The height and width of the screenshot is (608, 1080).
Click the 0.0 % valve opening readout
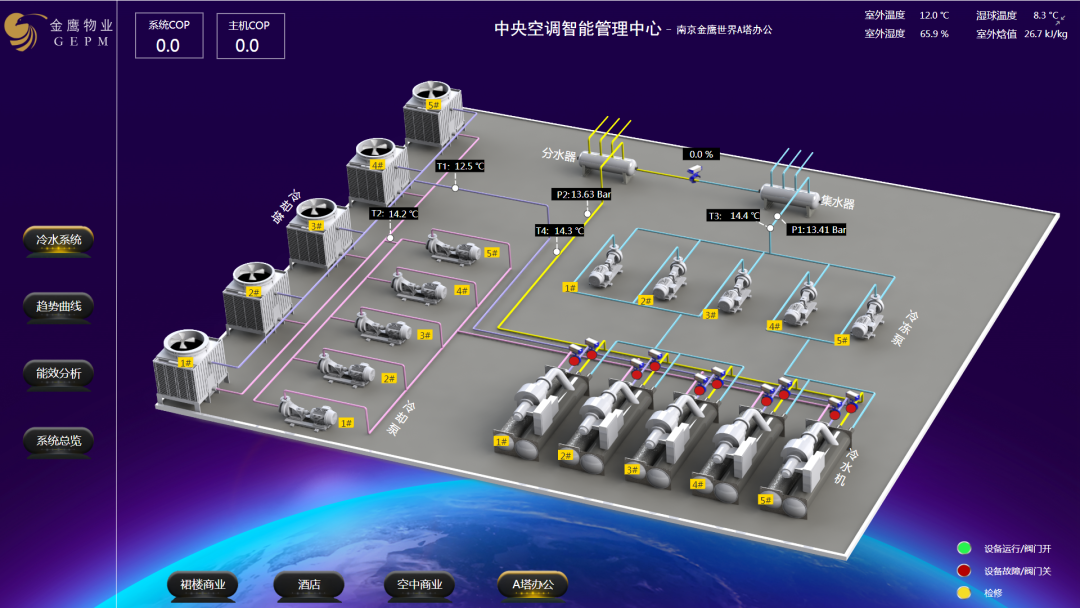[701, 154]
